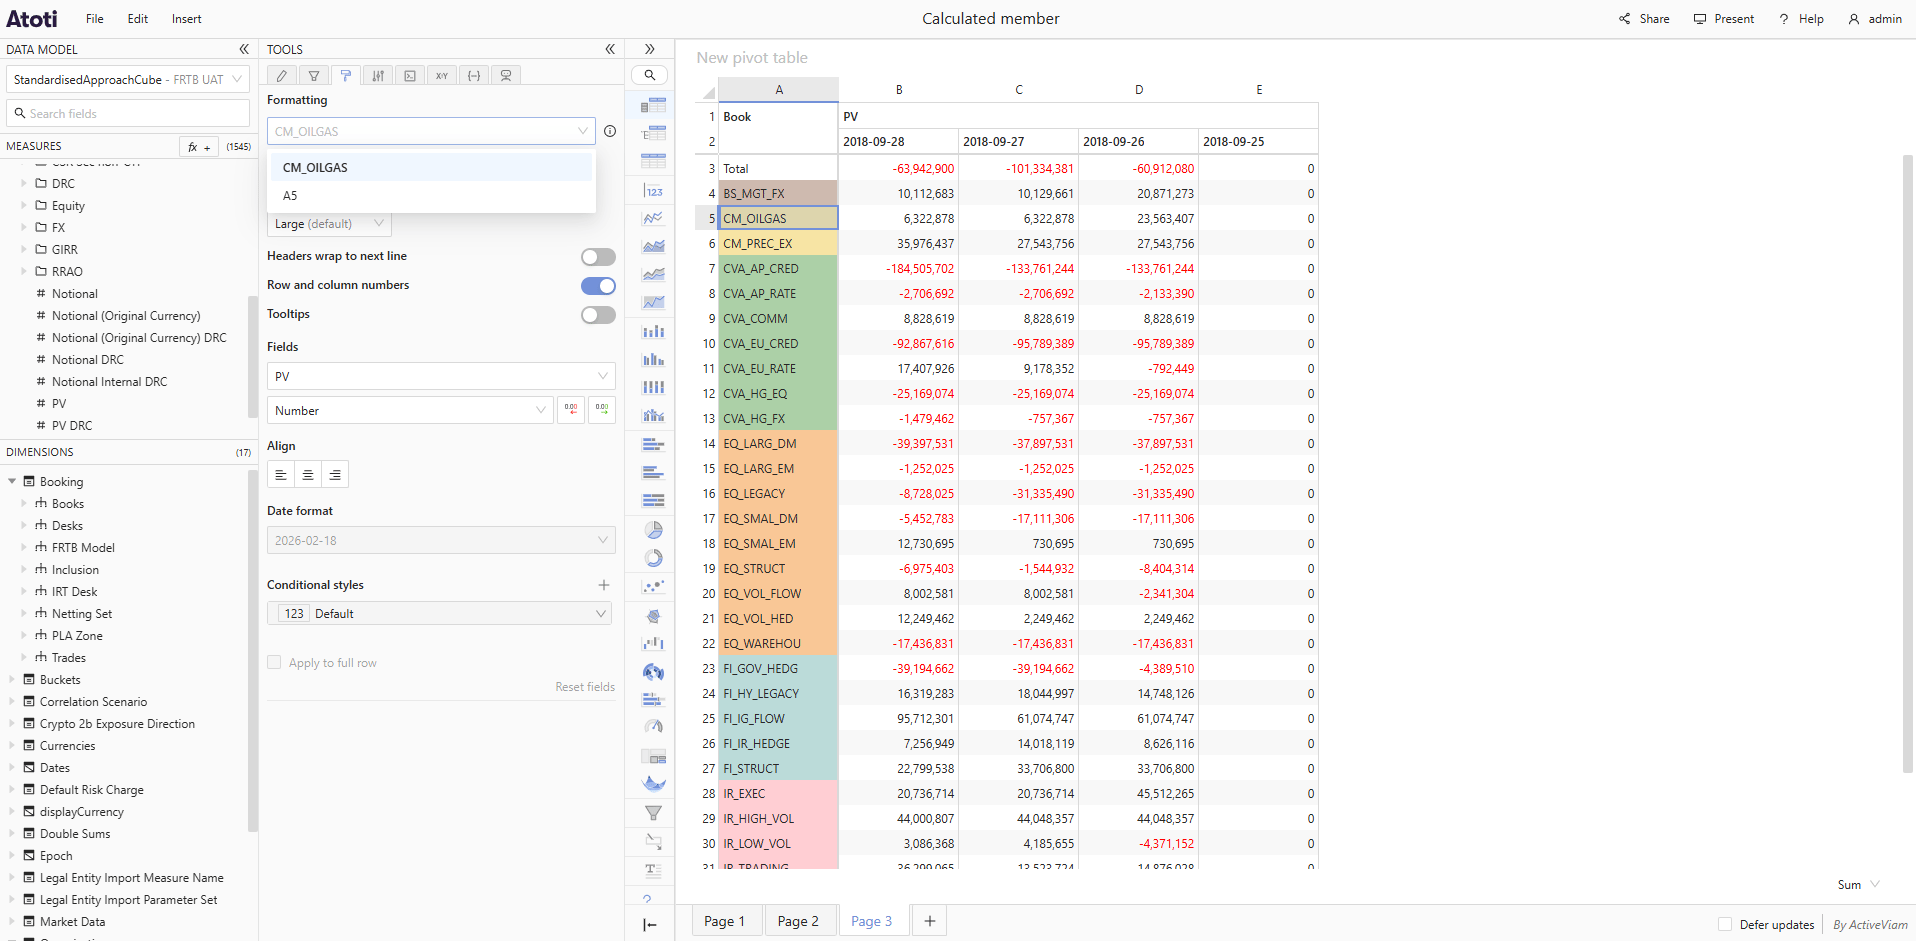Image resolution: width=1916 pixels, height=941 pixels.
Task: Select the donut chart widget icon
Action: click(x=653, y=558)
